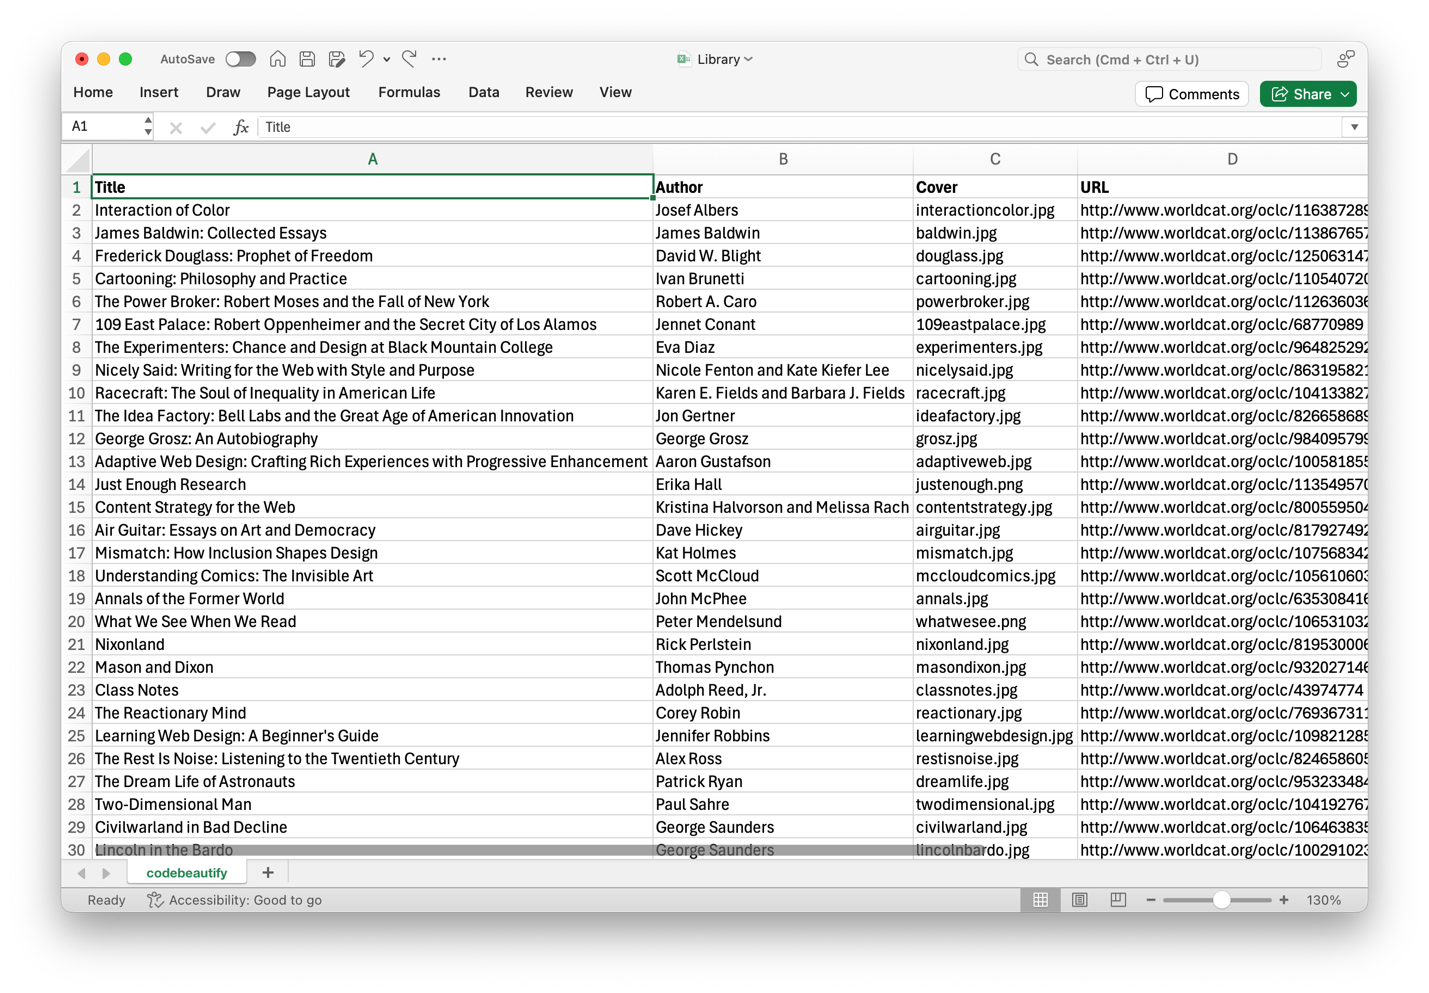
Task: Select the codebeautify sheet tab
Action: click(187, 873)
